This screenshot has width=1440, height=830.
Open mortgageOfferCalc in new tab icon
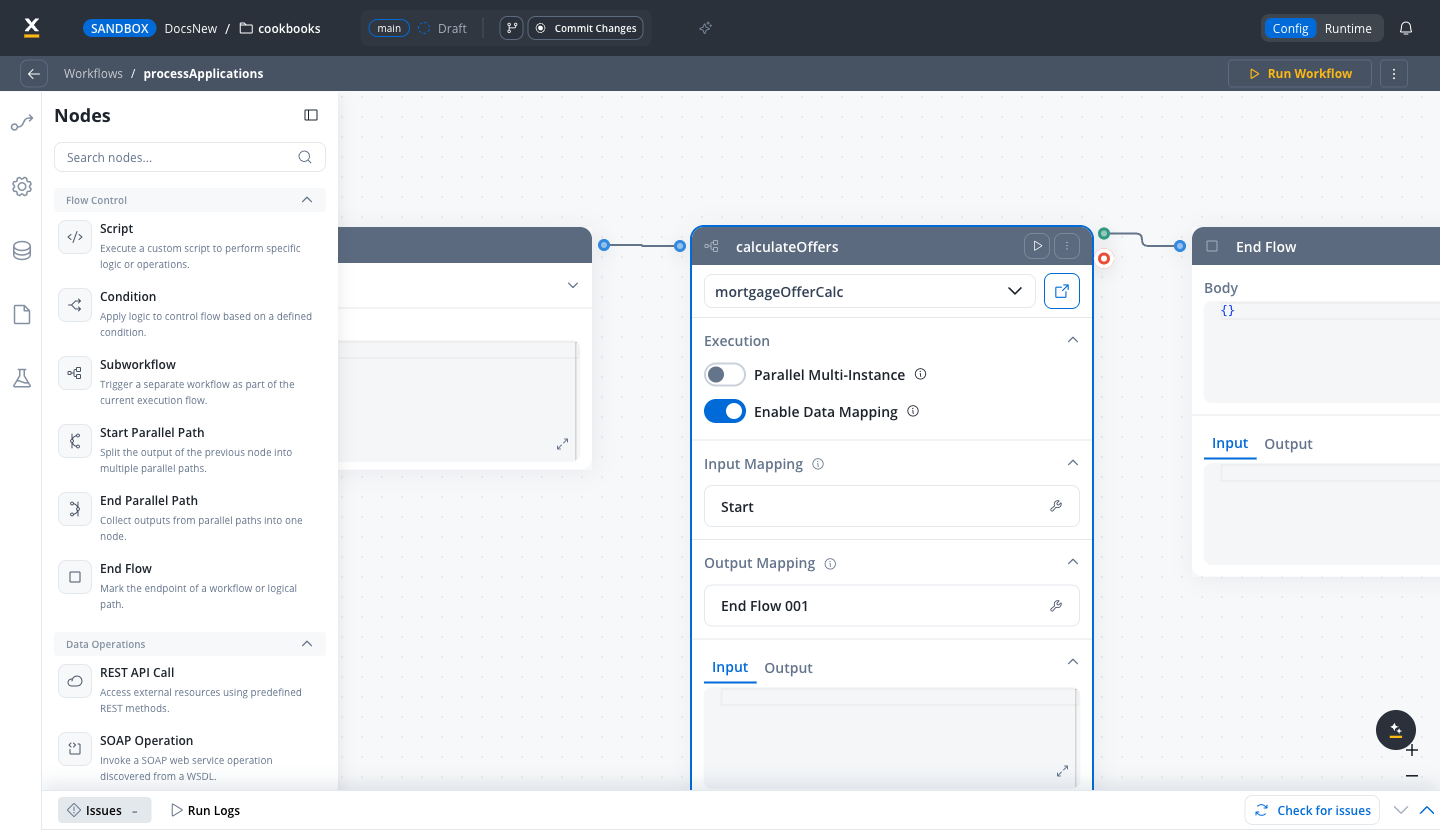coord(1062,291)
